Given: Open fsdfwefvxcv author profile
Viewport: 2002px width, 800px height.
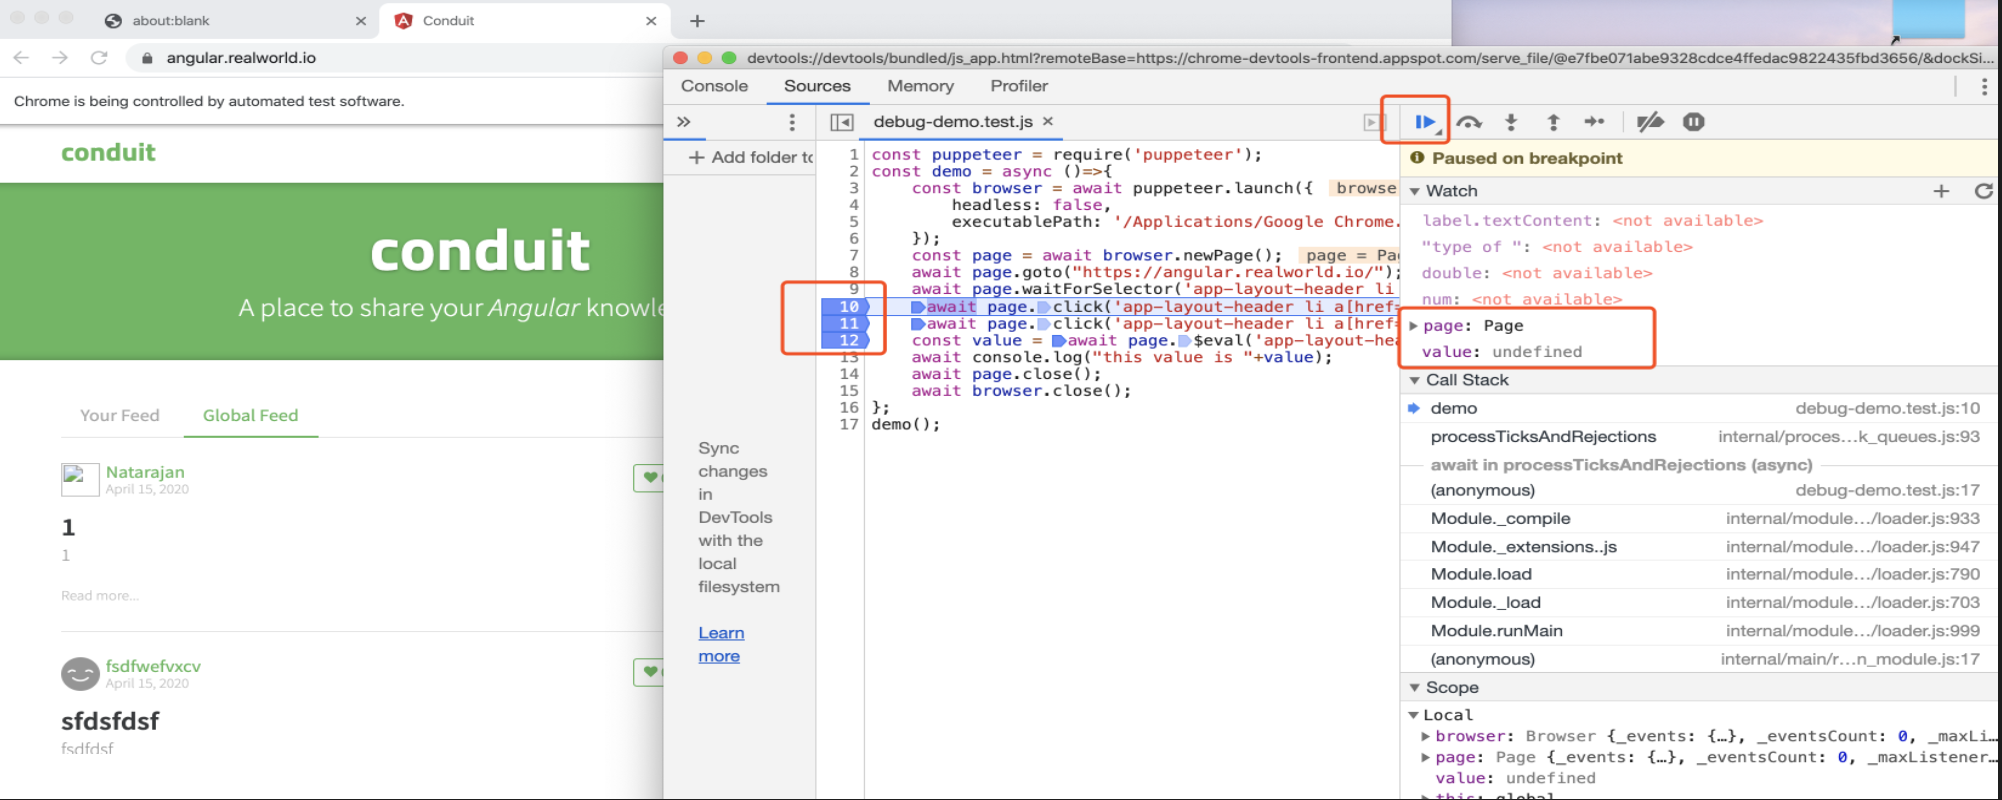Looking at the screenshot, I should [153, 666].
